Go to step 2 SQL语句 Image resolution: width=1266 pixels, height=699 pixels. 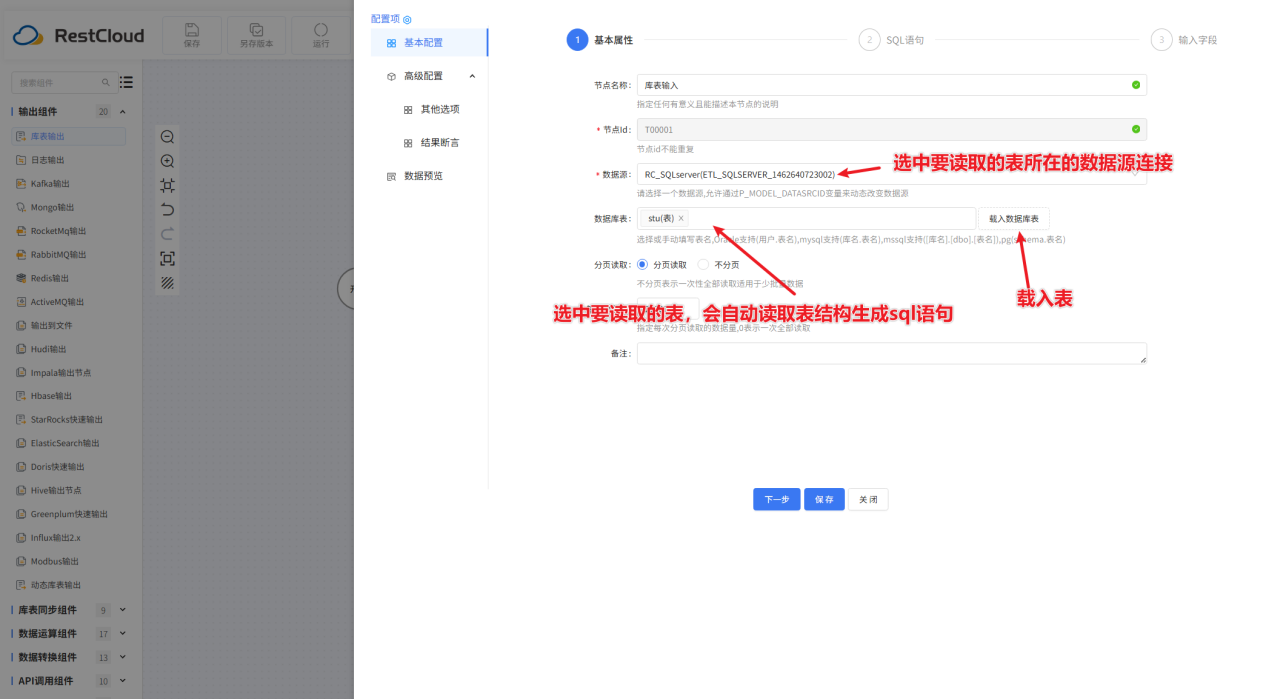pos(891,40)
